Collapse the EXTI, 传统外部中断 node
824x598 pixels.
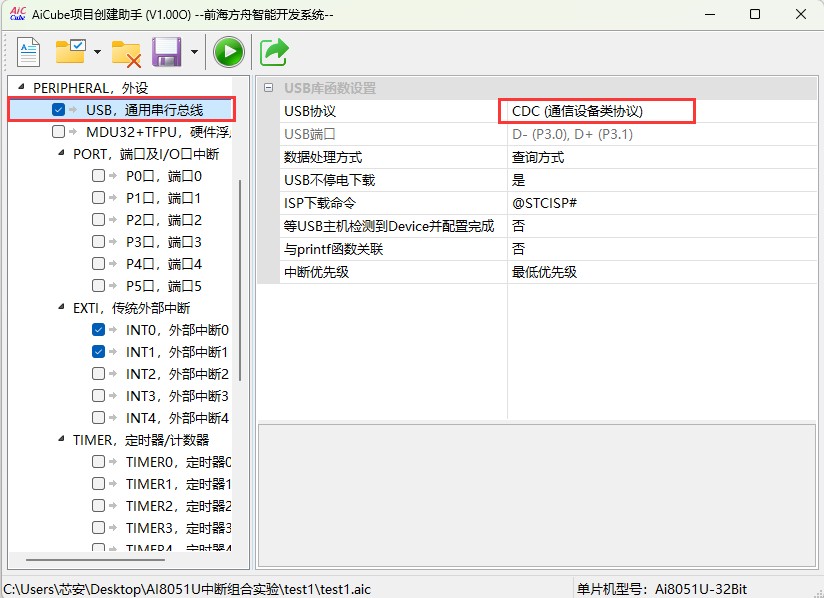coord(61,307)
